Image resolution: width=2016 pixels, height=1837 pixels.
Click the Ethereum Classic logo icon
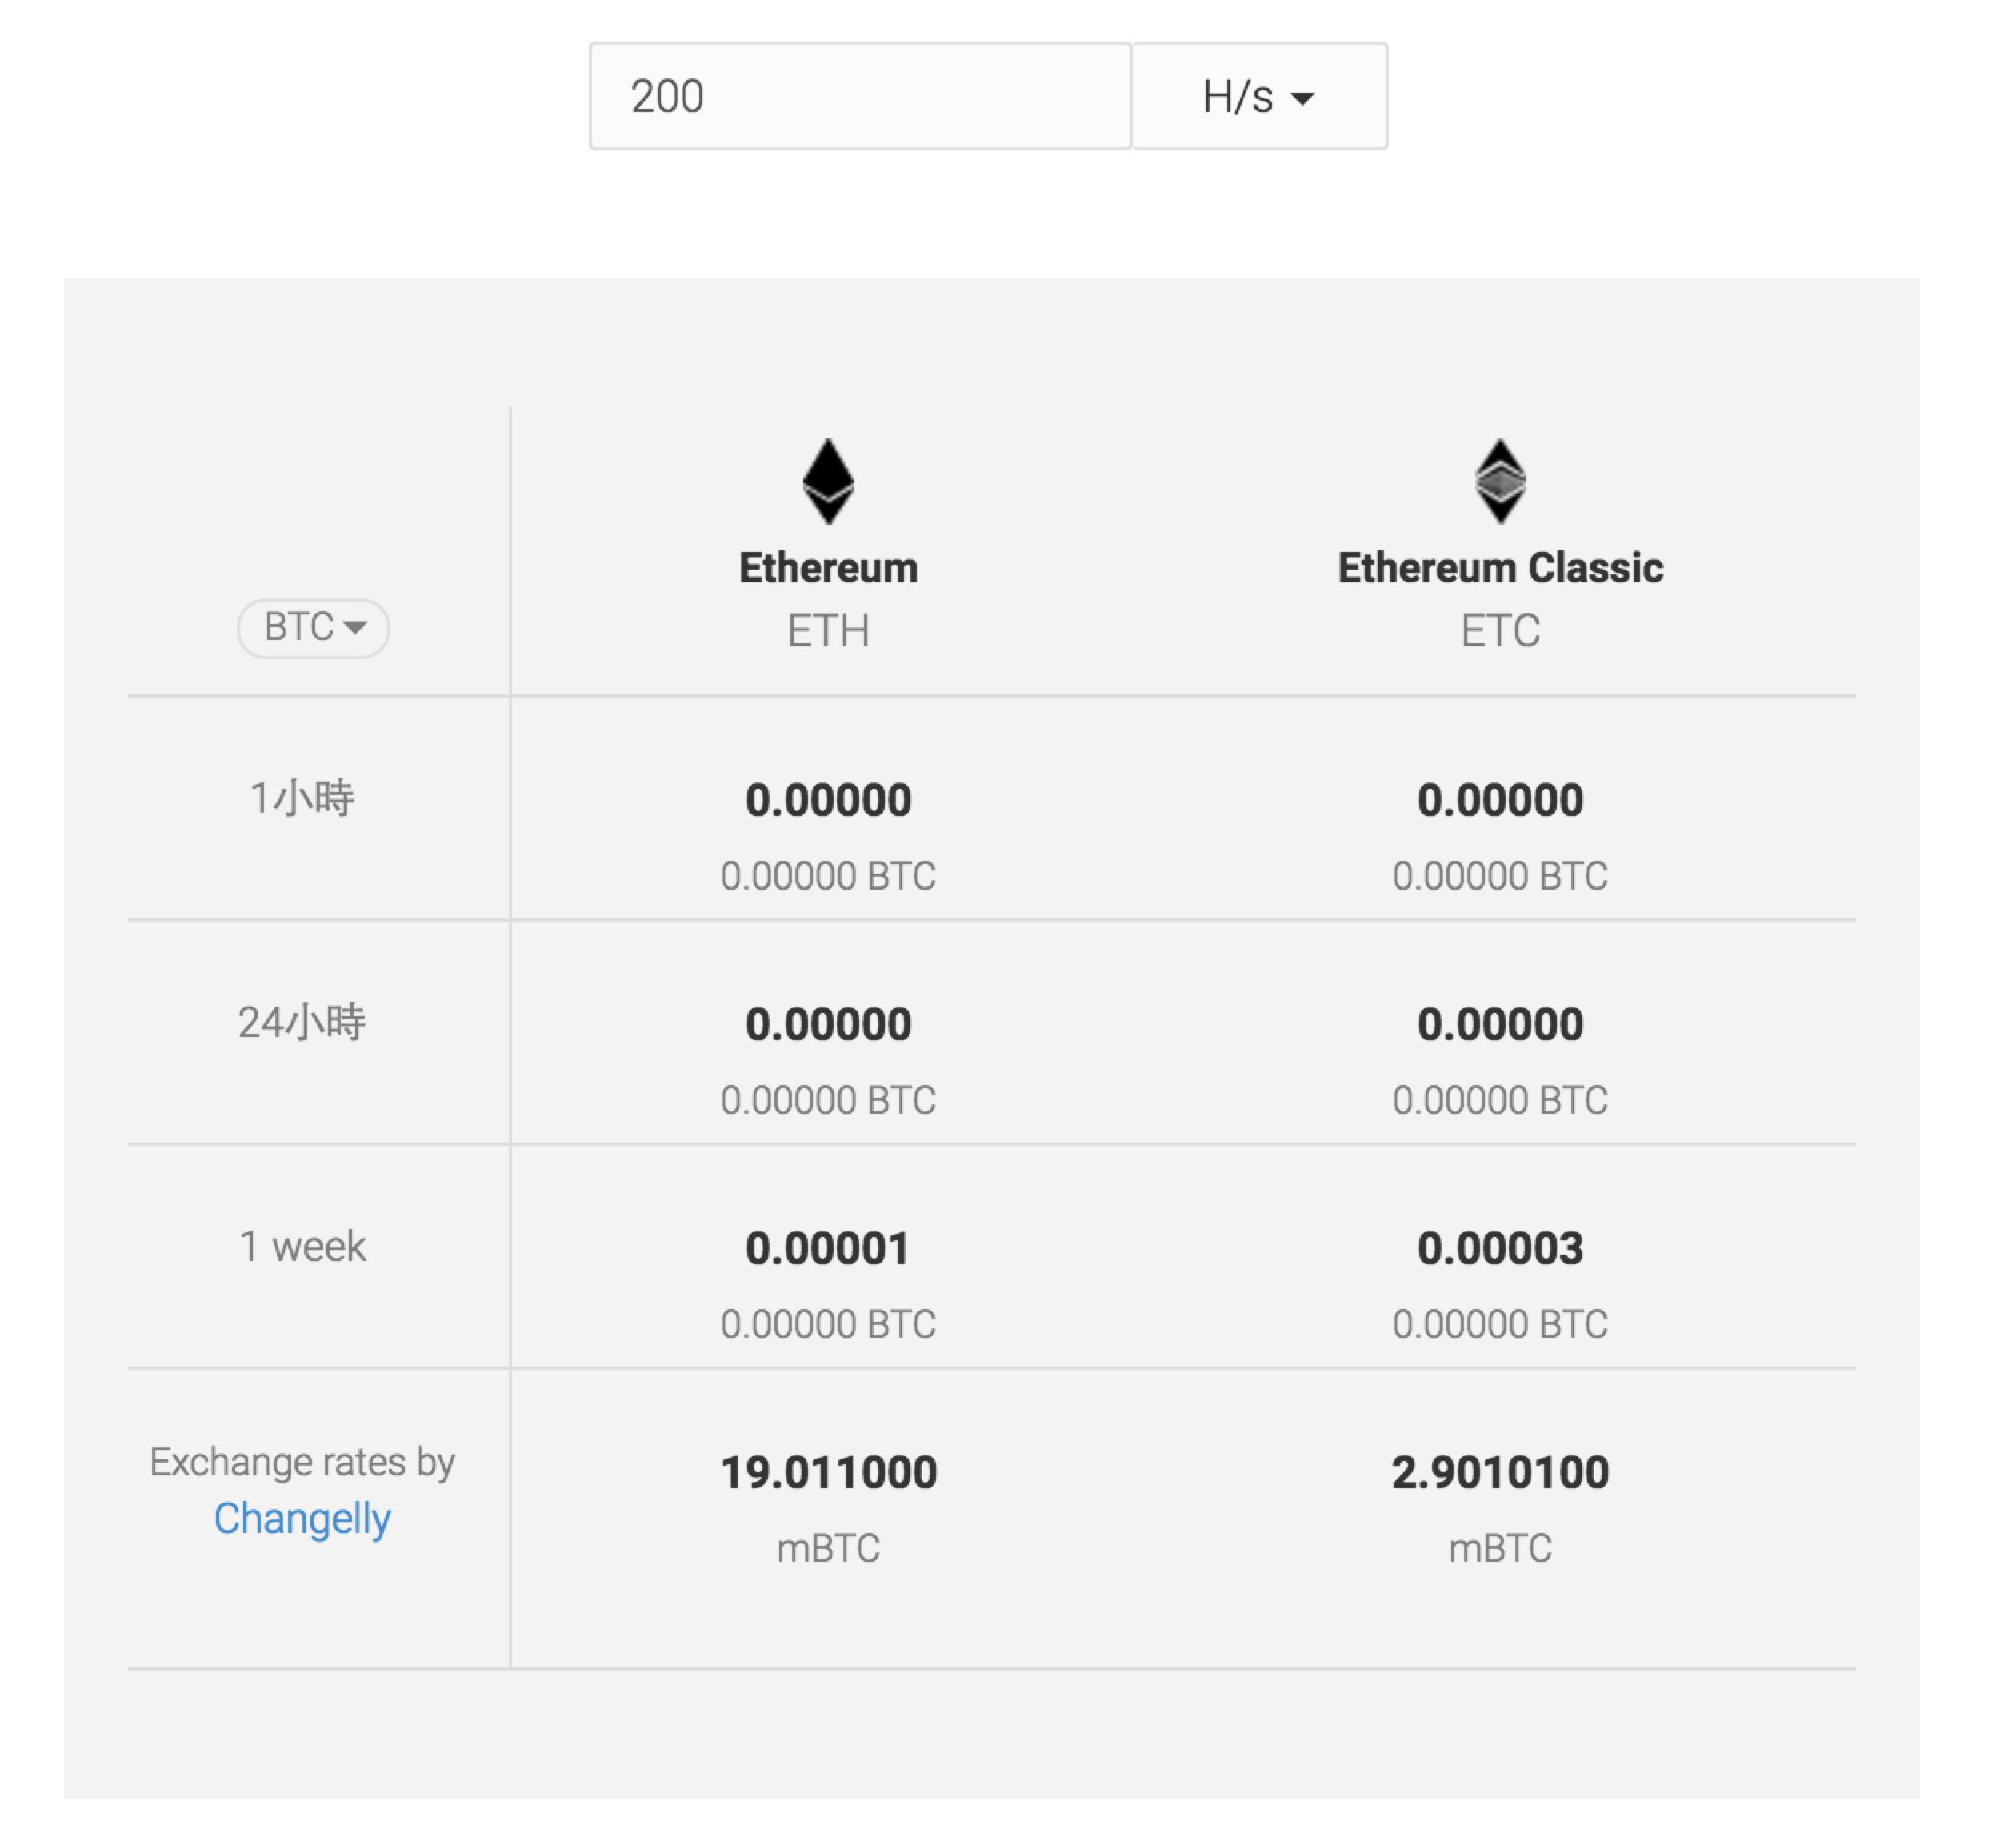click(1500, 481)
